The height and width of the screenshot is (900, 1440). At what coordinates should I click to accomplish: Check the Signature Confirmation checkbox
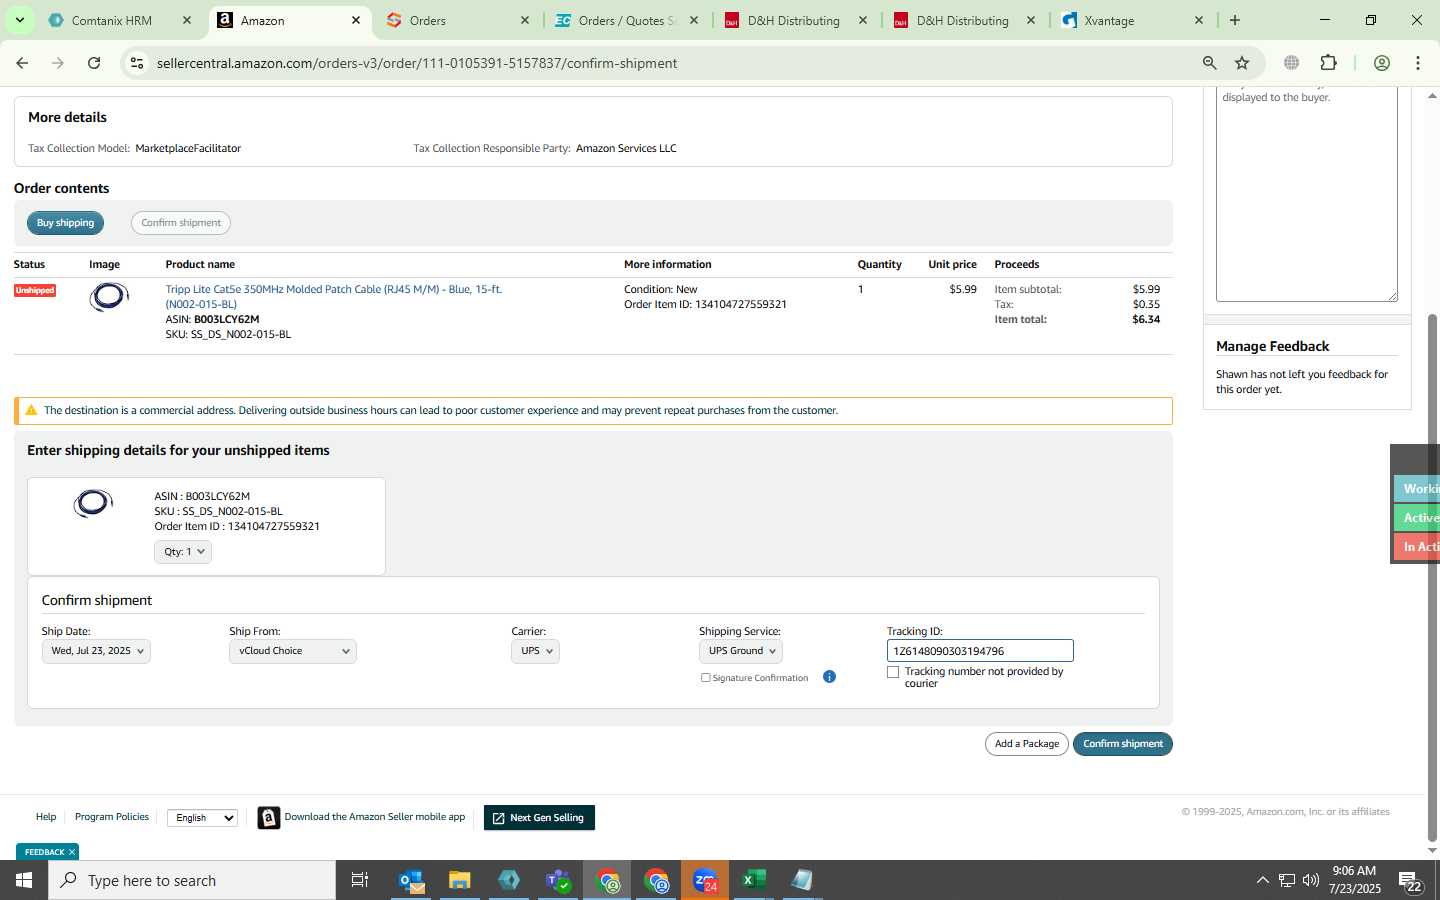(x=706, y=678)
